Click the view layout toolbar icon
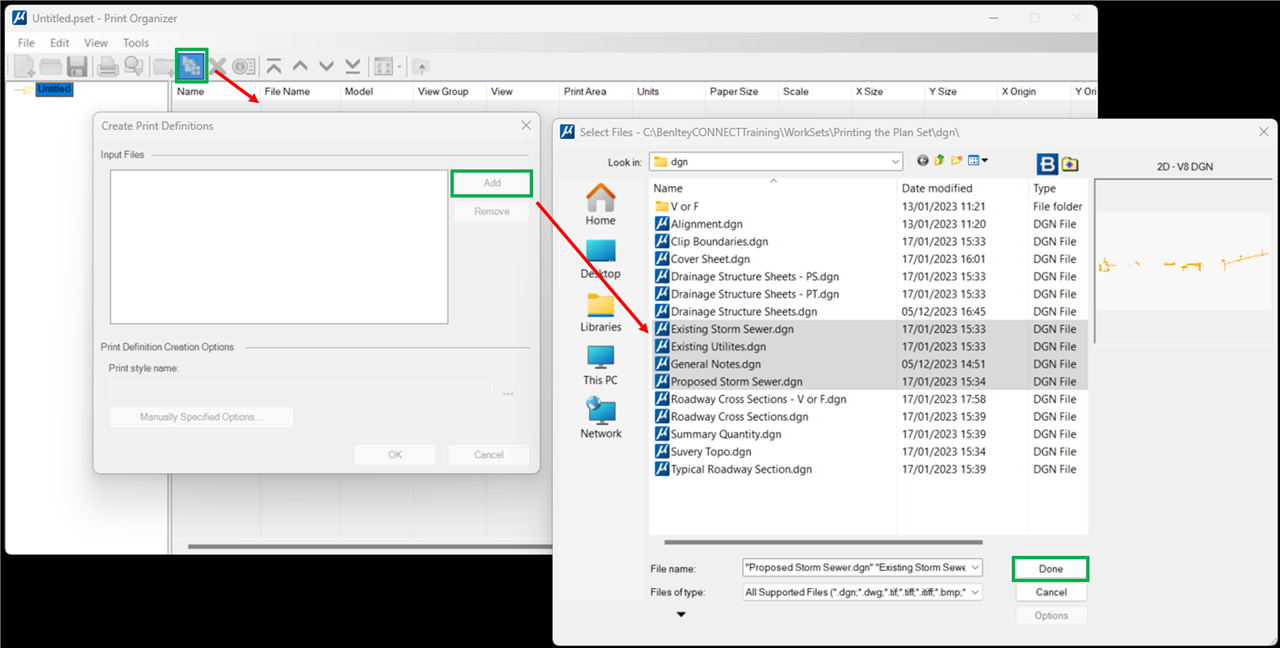This screenshot has width=1280, height=648. tap(382, 67)
